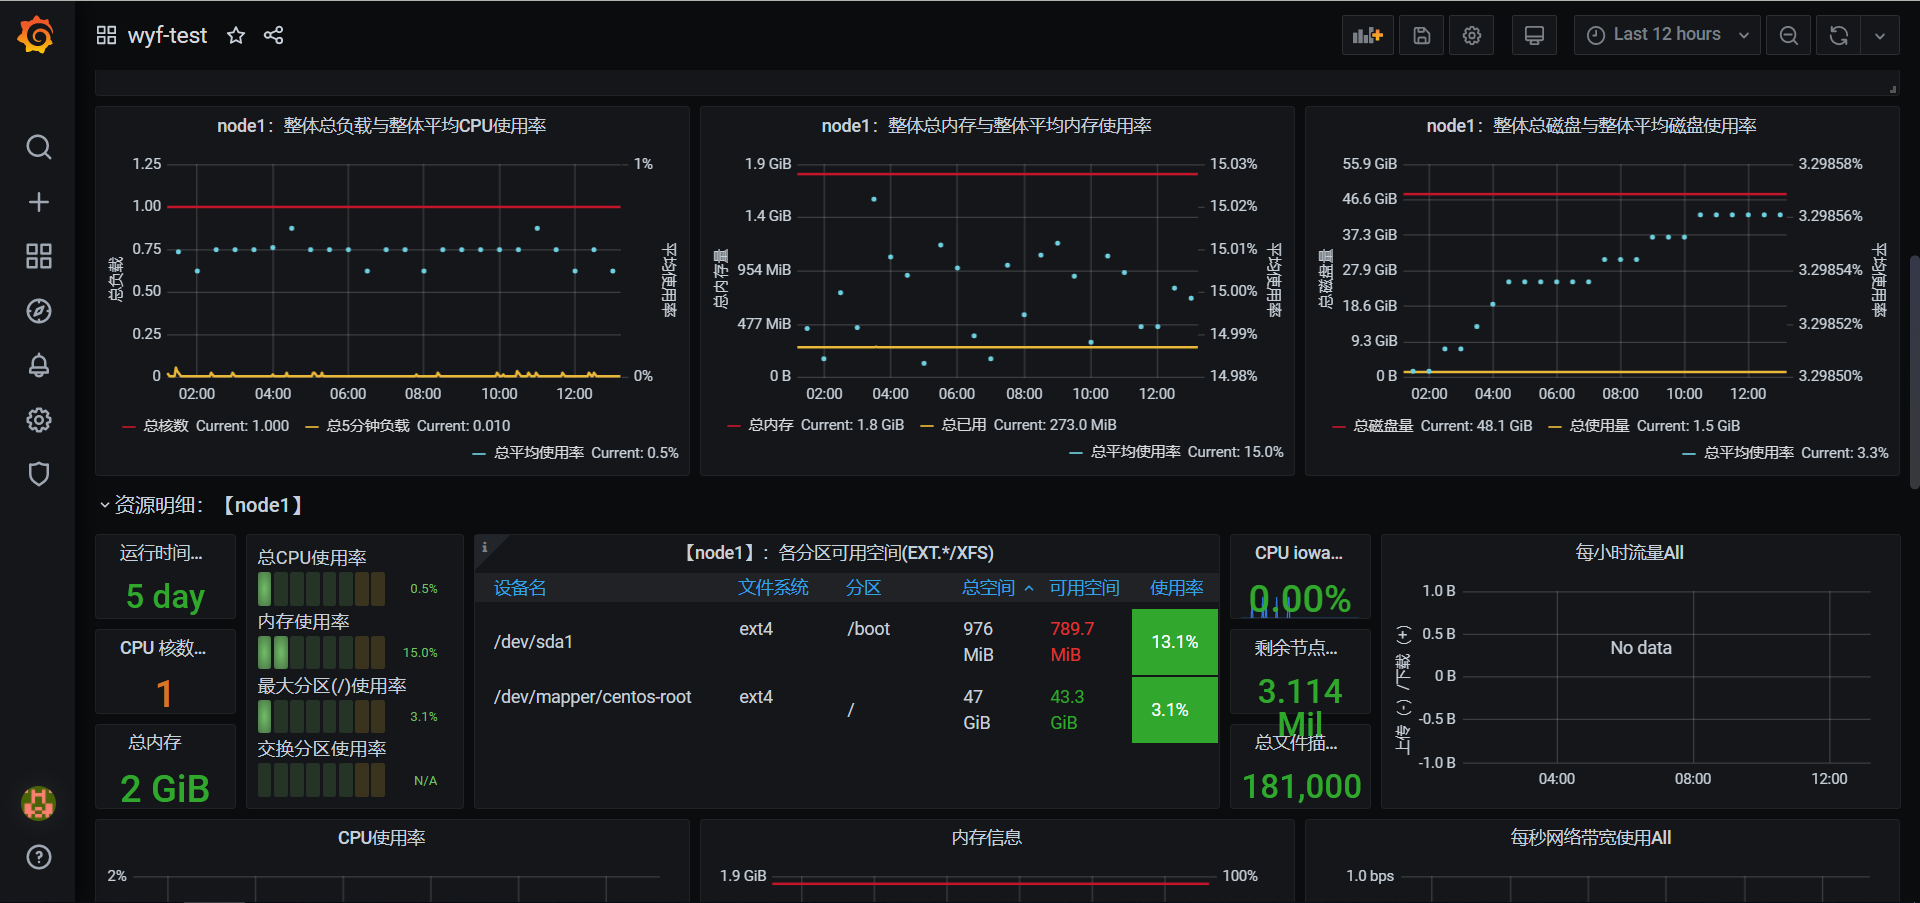Image resolution: width=1920 pixels, height=903 pixels.
Task: Click the CPU 核数 stat panel
Action: point(165,672)
